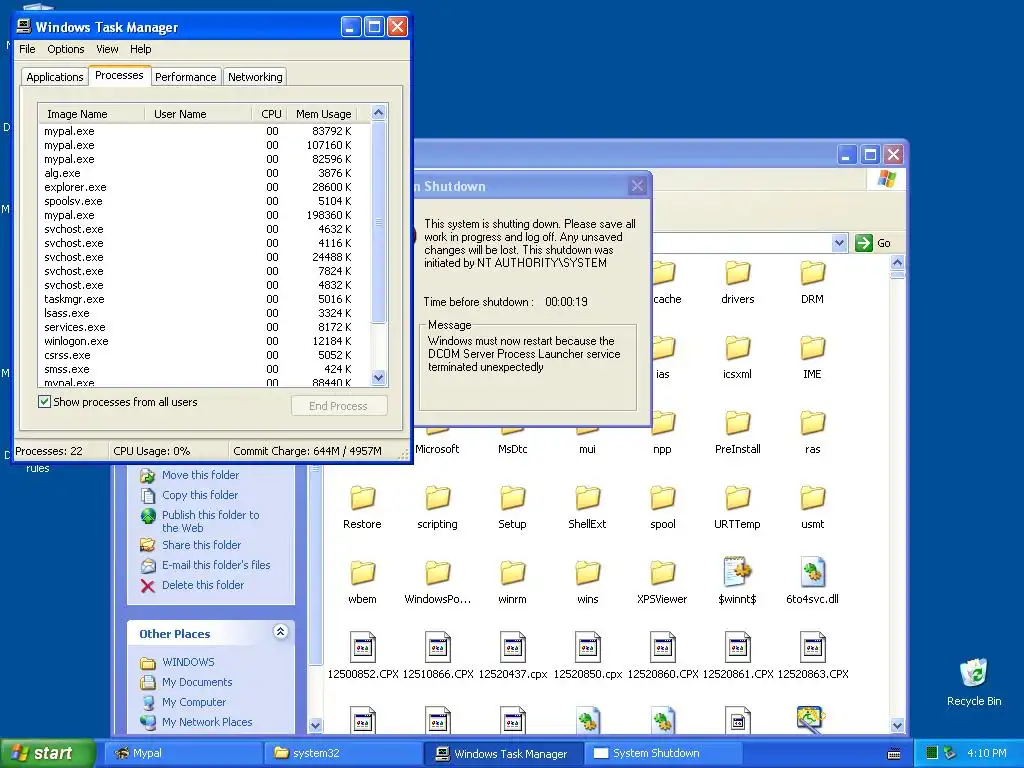Open the drivers folder icon
Viewport: 1024px width, 768px height.
[x=737, y=273]
